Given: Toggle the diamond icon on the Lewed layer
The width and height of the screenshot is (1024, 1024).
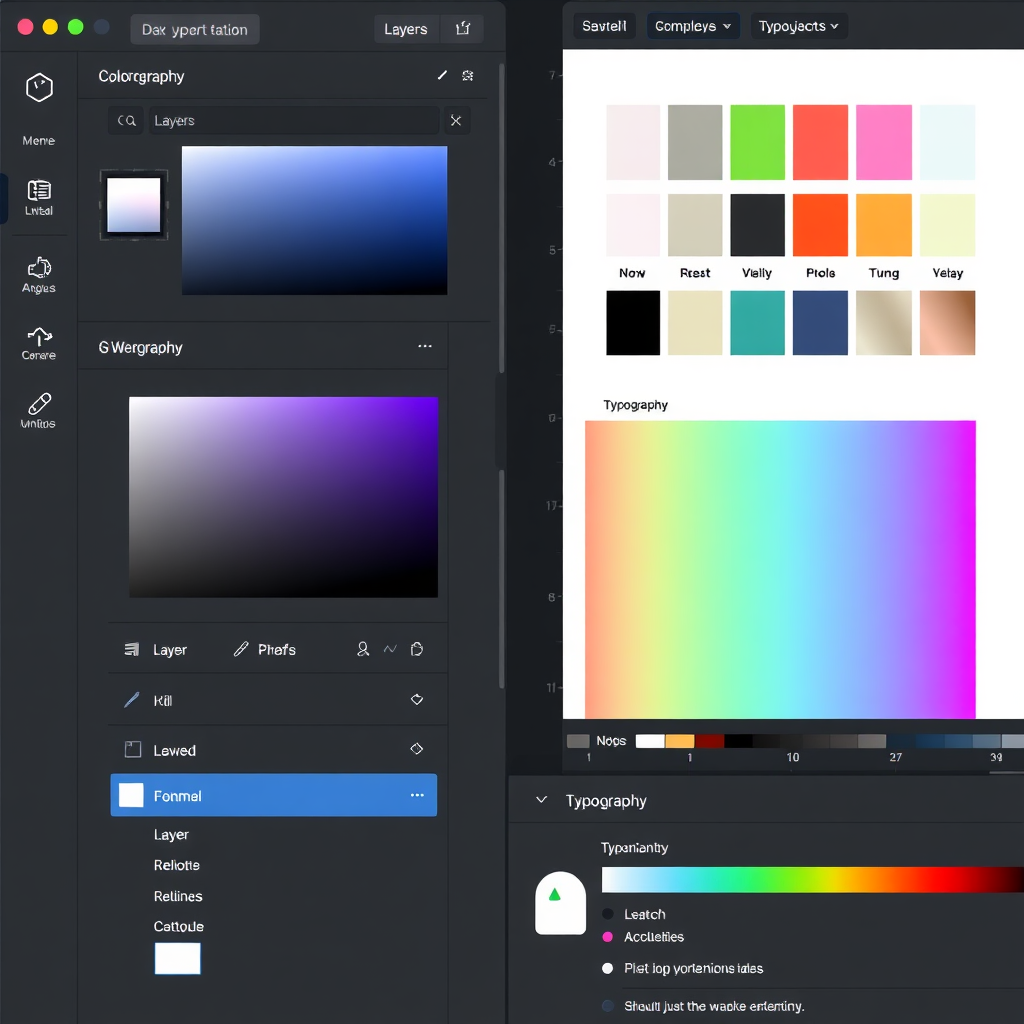Looking at the screenshot, I should [x=417, y=749].
